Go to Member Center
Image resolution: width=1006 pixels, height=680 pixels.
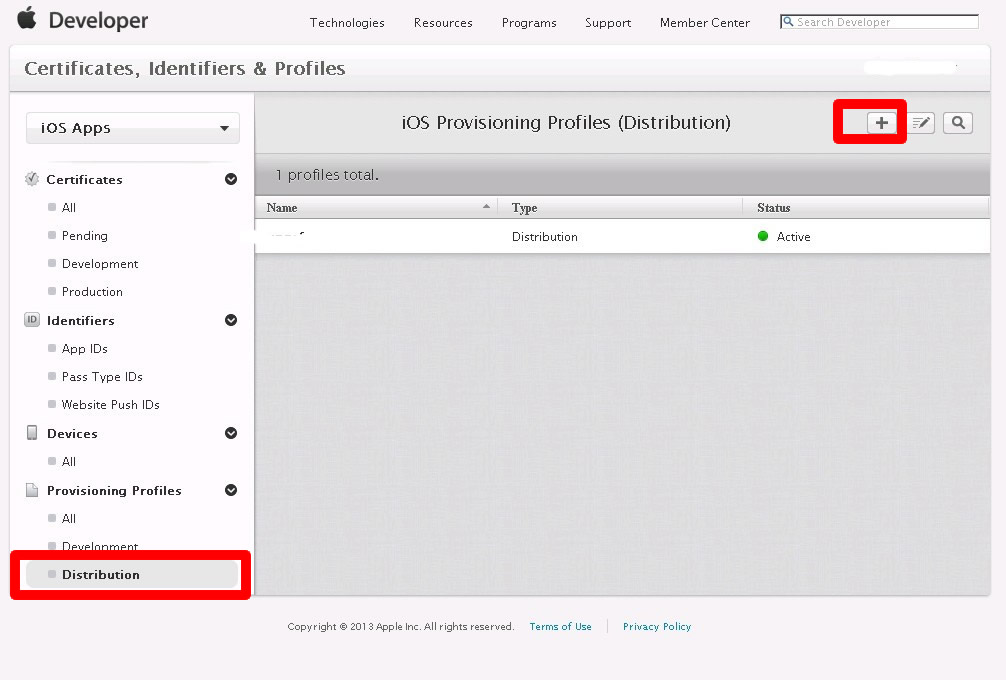704,22
